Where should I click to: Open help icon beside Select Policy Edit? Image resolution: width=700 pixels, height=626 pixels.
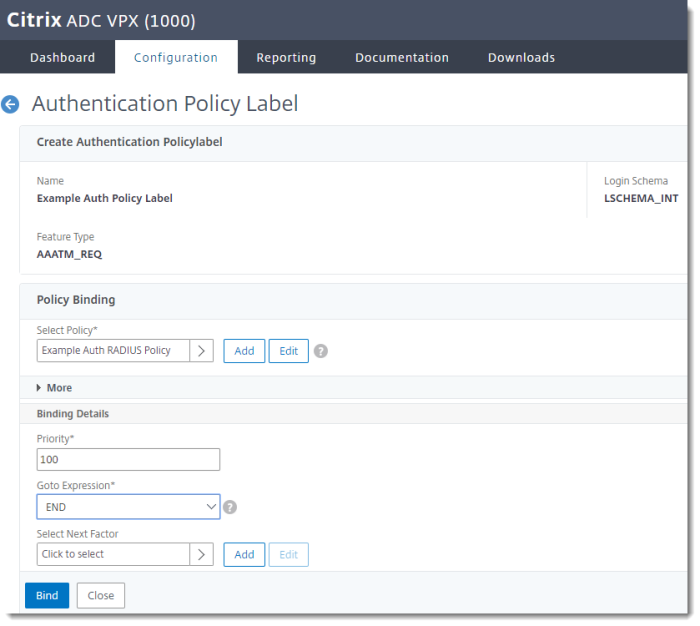321,351
